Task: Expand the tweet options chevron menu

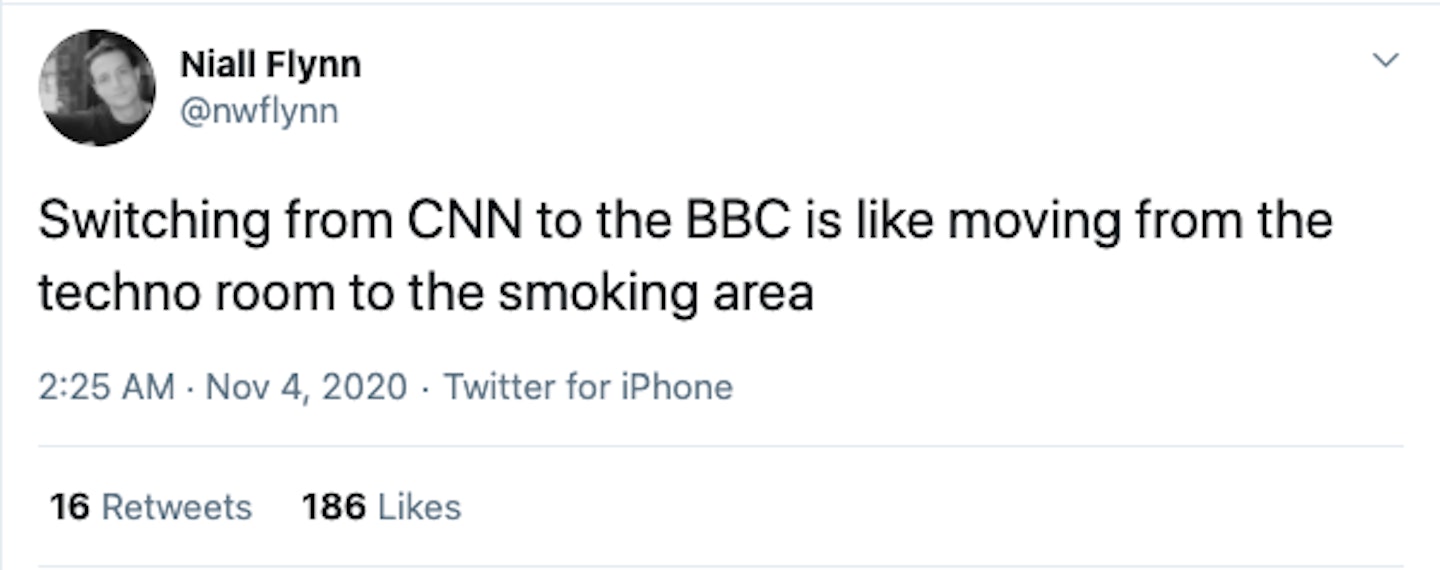Action: point(1385,61)
